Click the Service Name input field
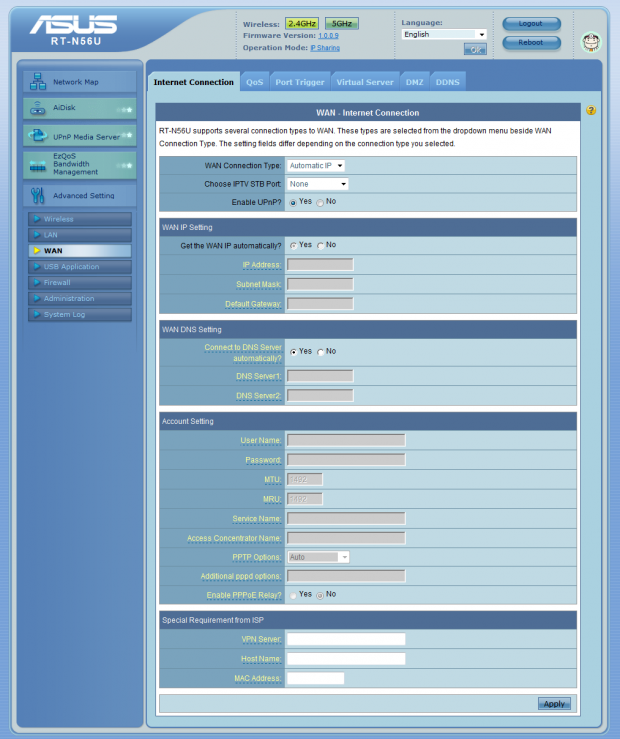Image resolution: width=620 pixels, height=739 pixels. 346,518
